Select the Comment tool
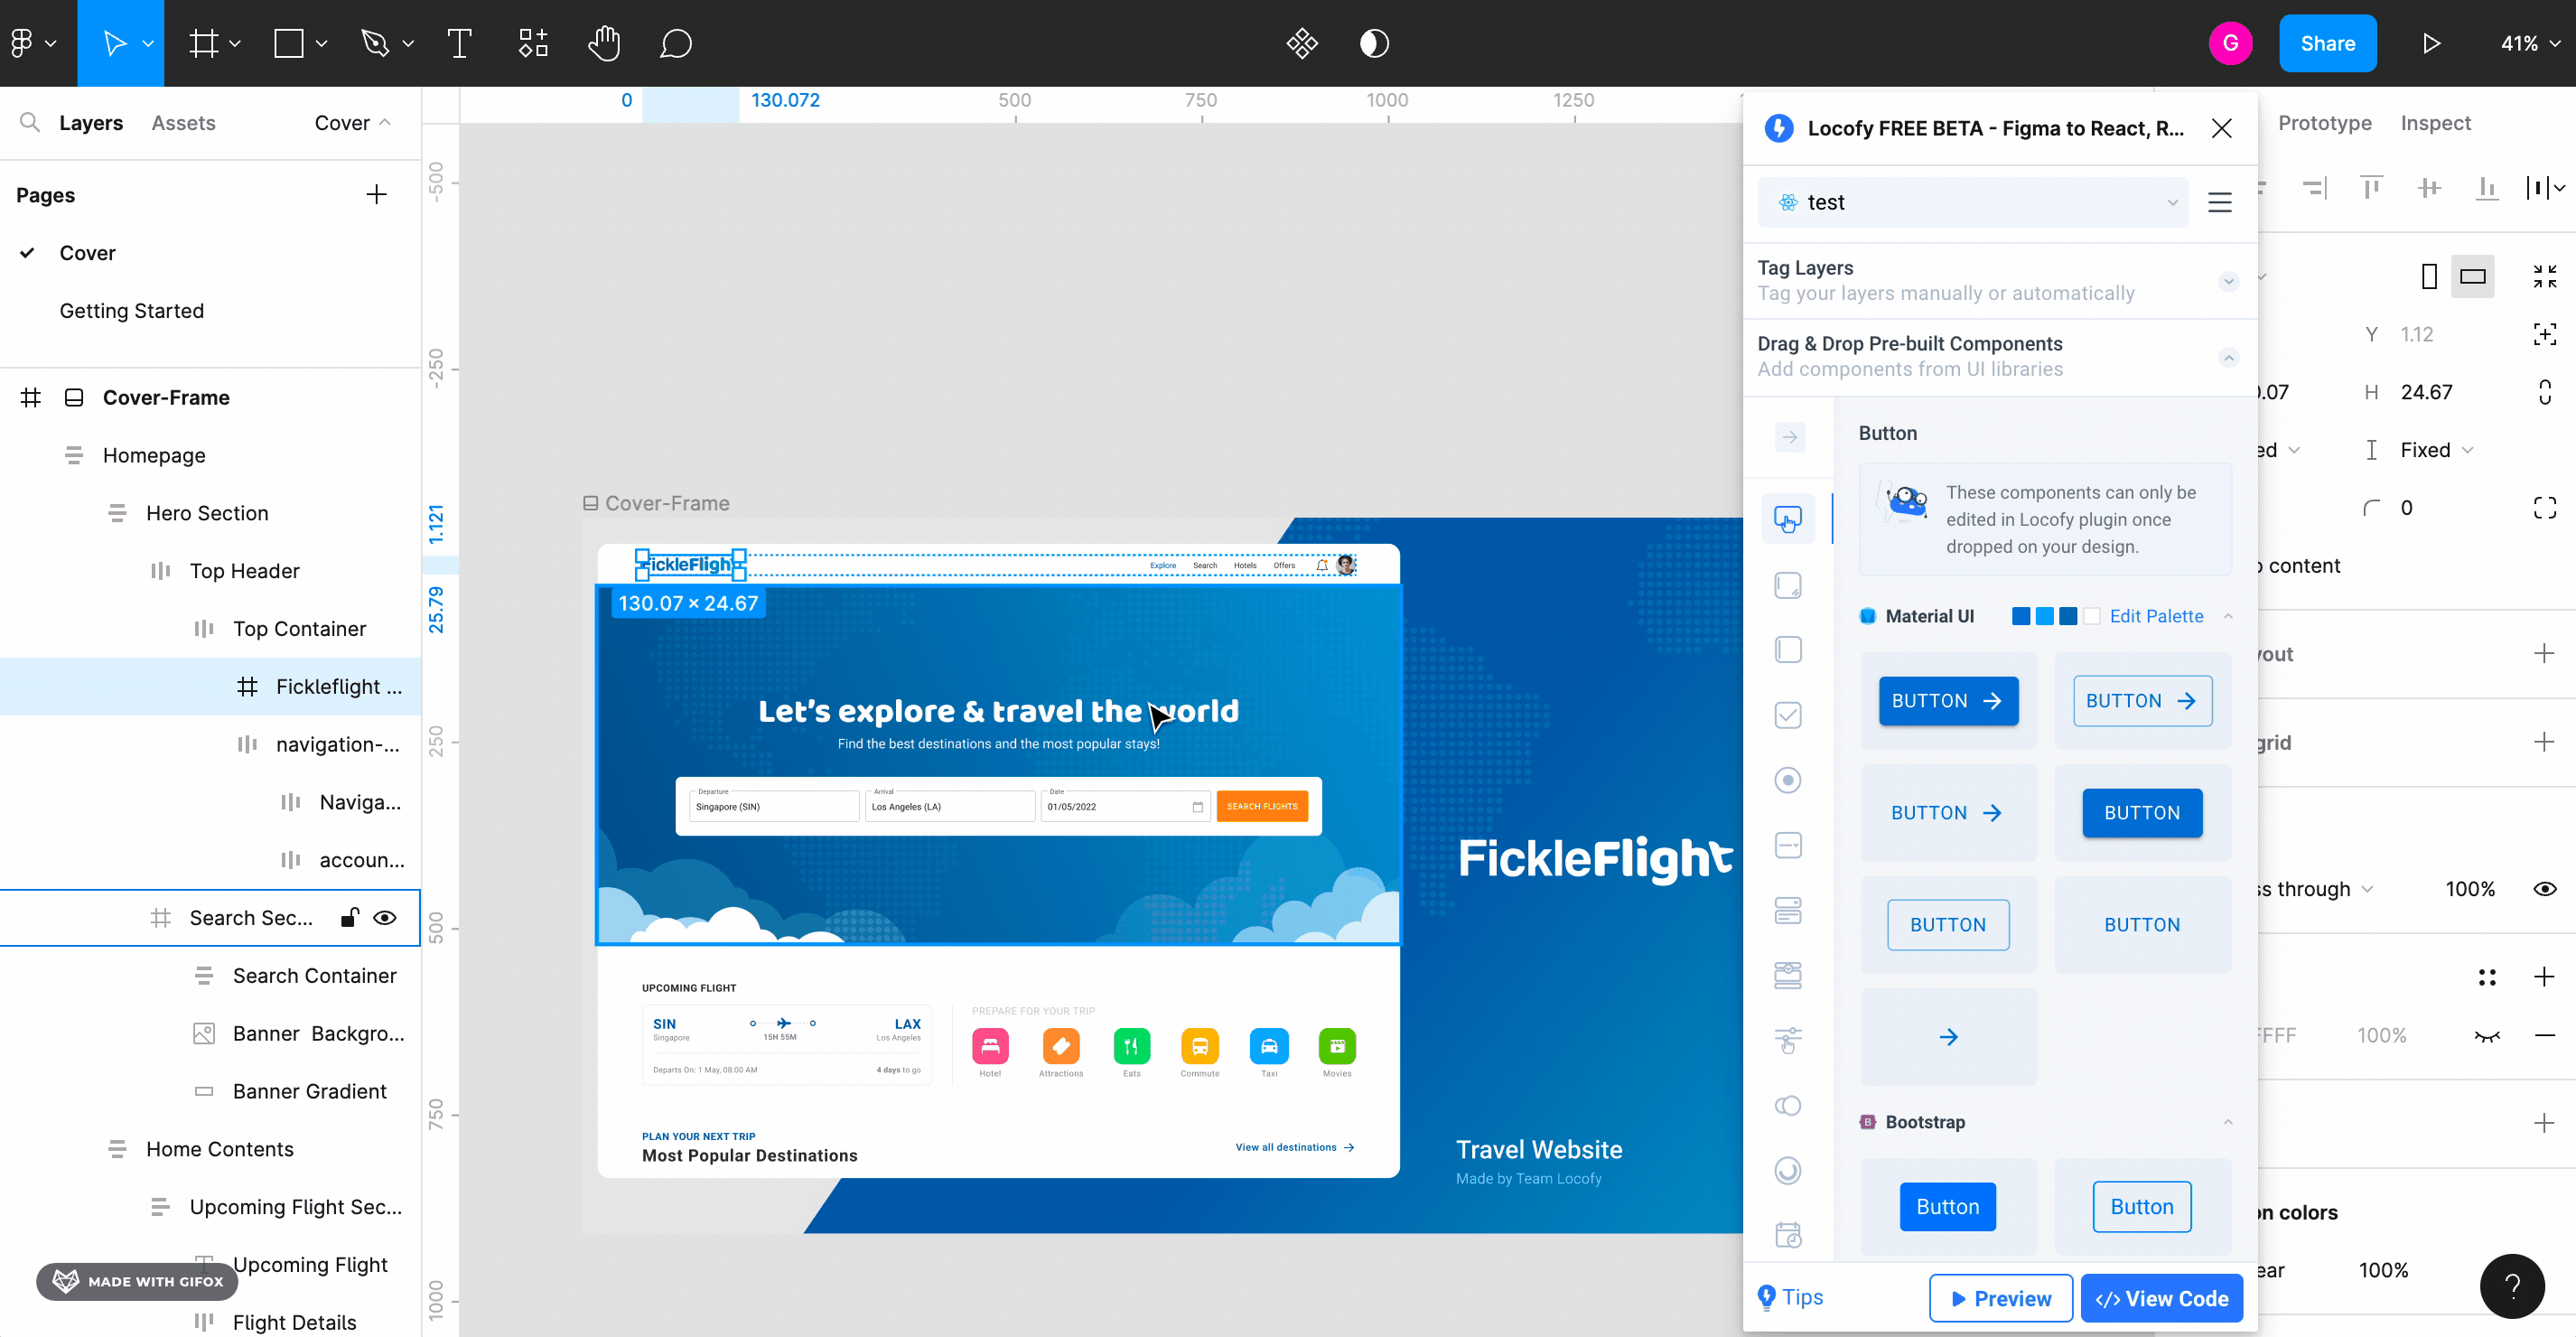This screenshot has width=2576, height=1337. (676, 43)
